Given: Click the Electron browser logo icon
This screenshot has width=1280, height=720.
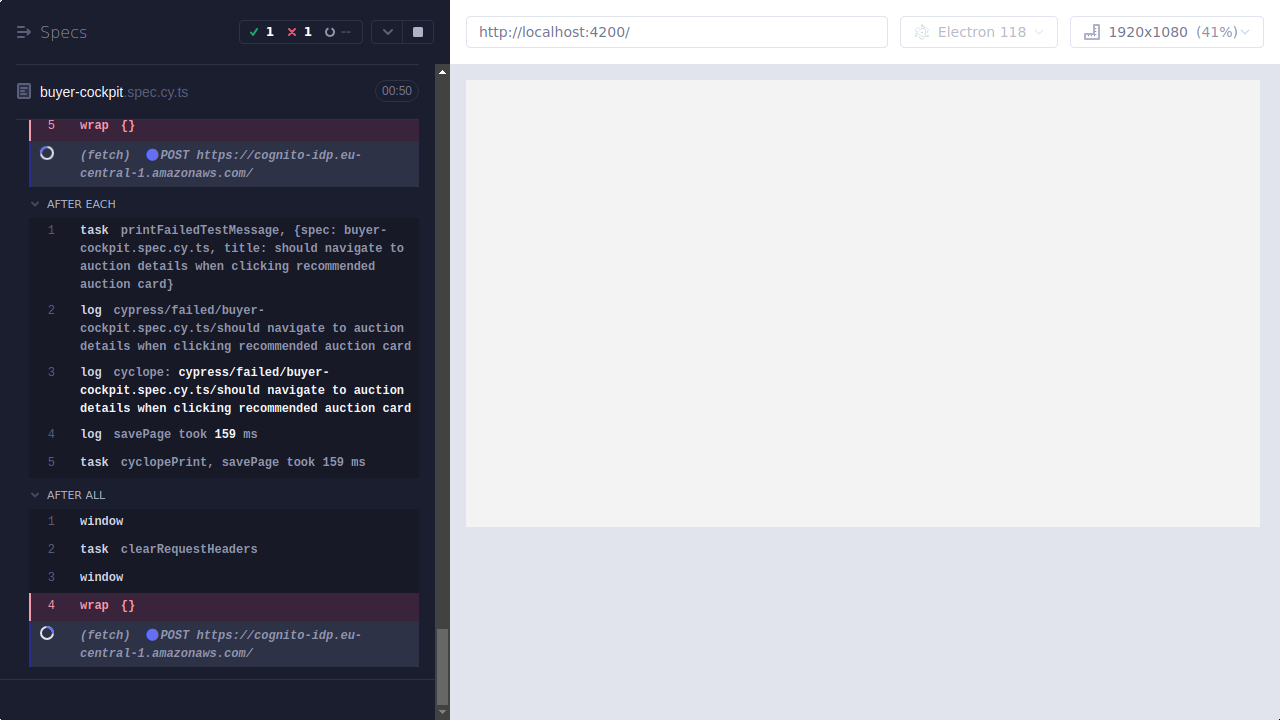Looking at the screenshot, I should click(922, 32).
